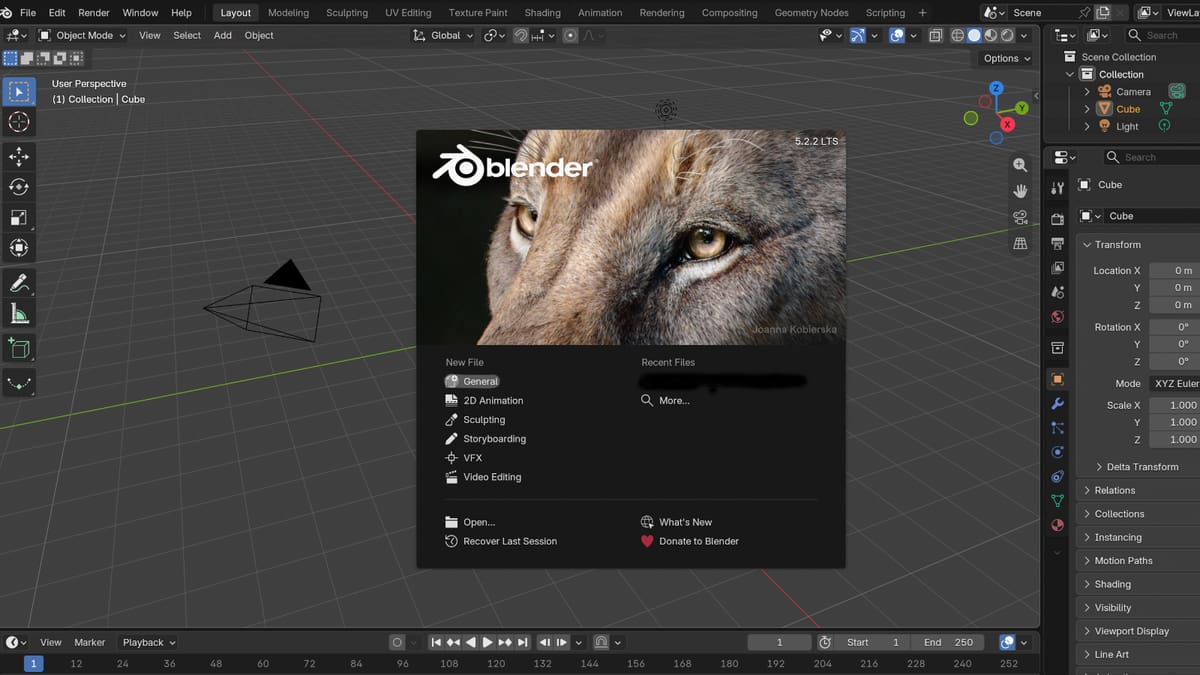Image resolution: width=1200 pixels, height=675 pixels.
Task: Expand the Camera item in outliner
Action: (1087, 92)
